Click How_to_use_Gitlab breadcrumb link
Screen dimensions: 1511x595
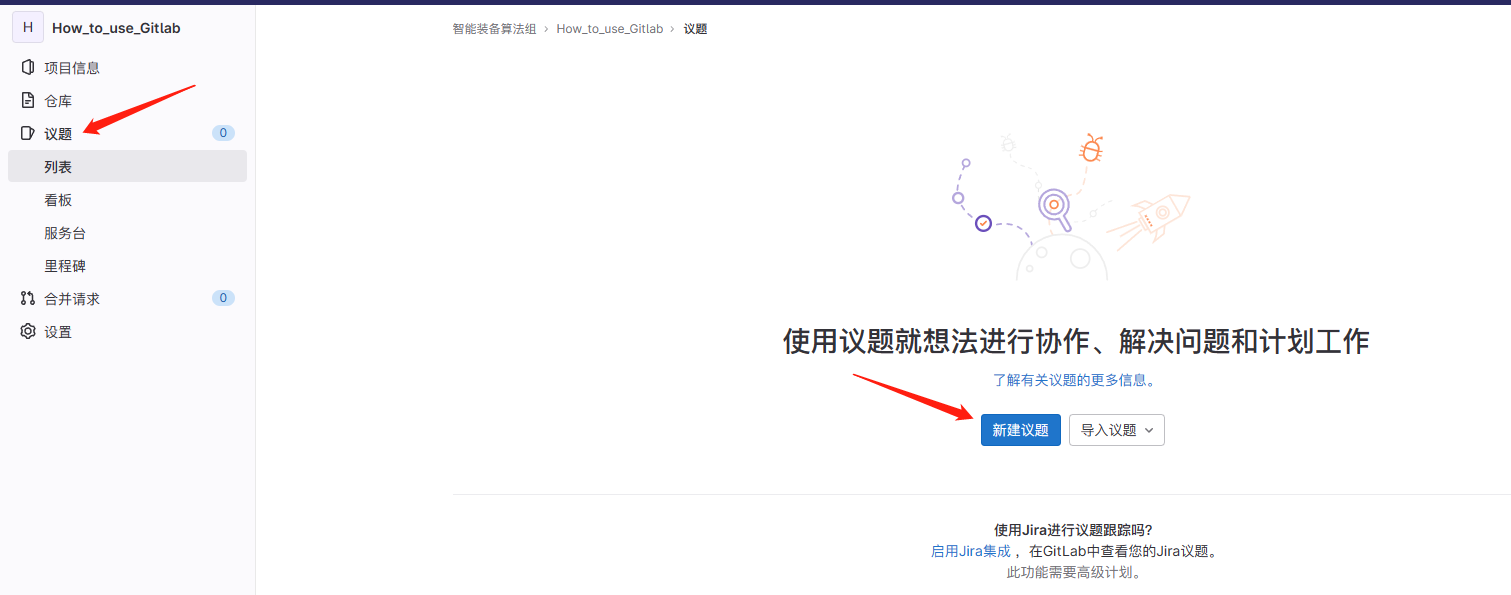[610, 29]
